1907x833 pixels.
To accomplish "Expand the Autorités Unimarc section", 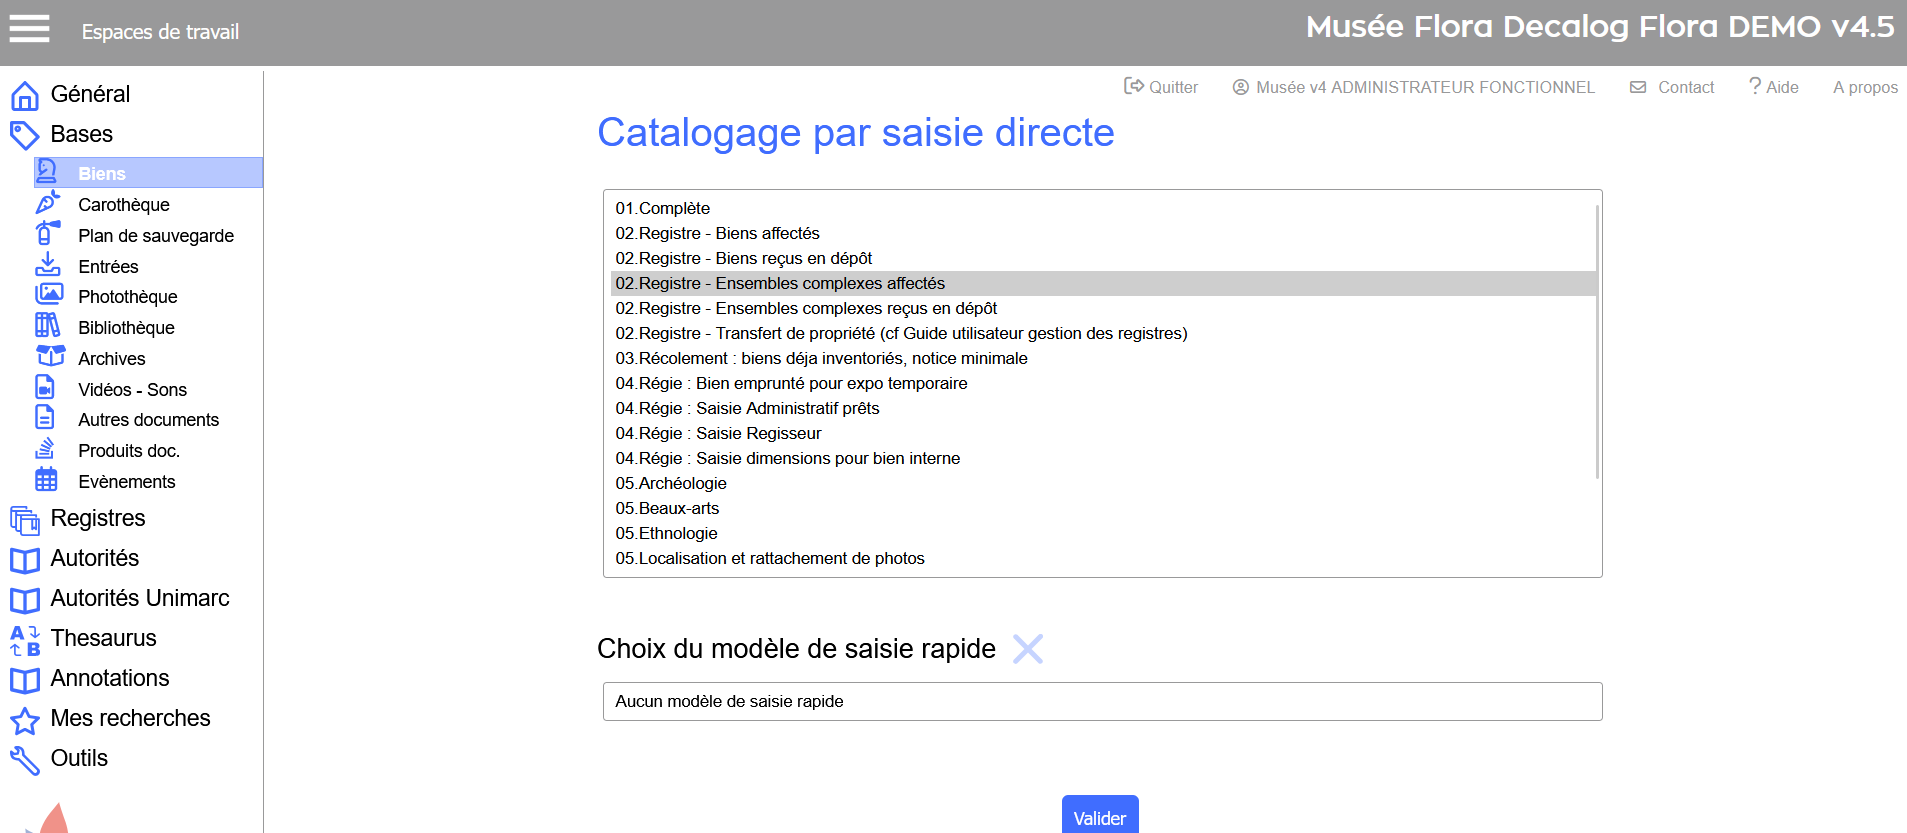I will [x=140, y=598].
